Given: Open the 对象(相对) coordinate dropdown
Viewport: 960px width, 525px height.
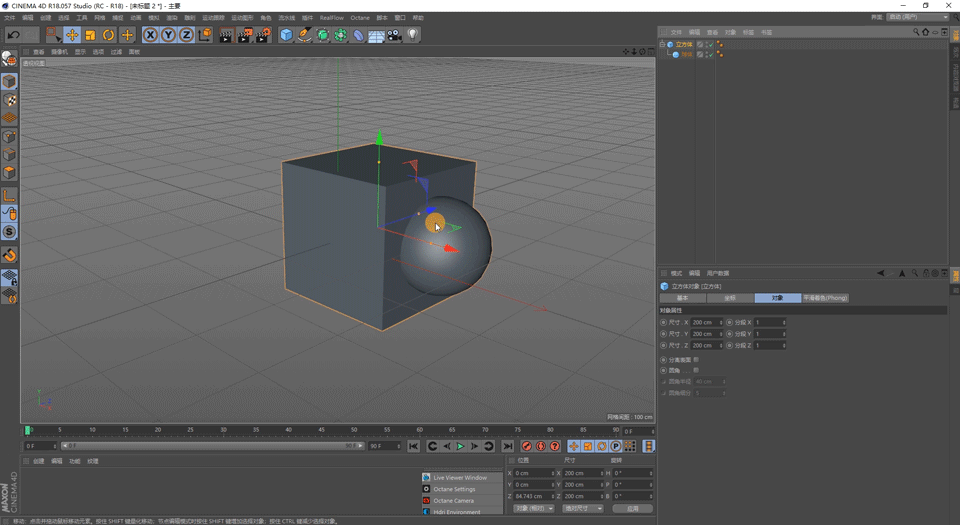Looking at the screenshot, I should coord(533,508).
